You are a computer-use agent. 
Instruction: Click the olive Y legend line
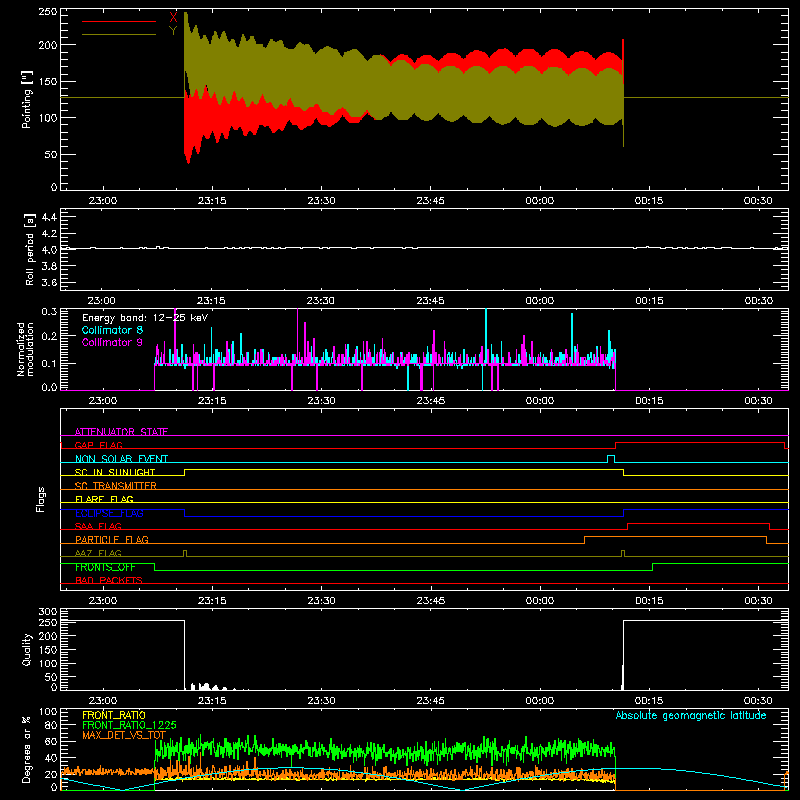[x=119, y=34]
